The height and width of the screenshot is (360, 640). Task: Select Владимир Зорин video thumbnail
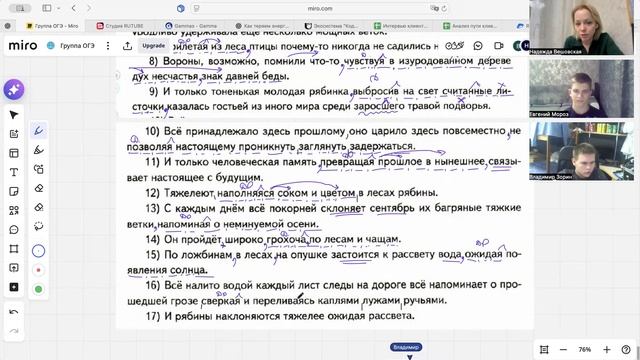(582, 151)
